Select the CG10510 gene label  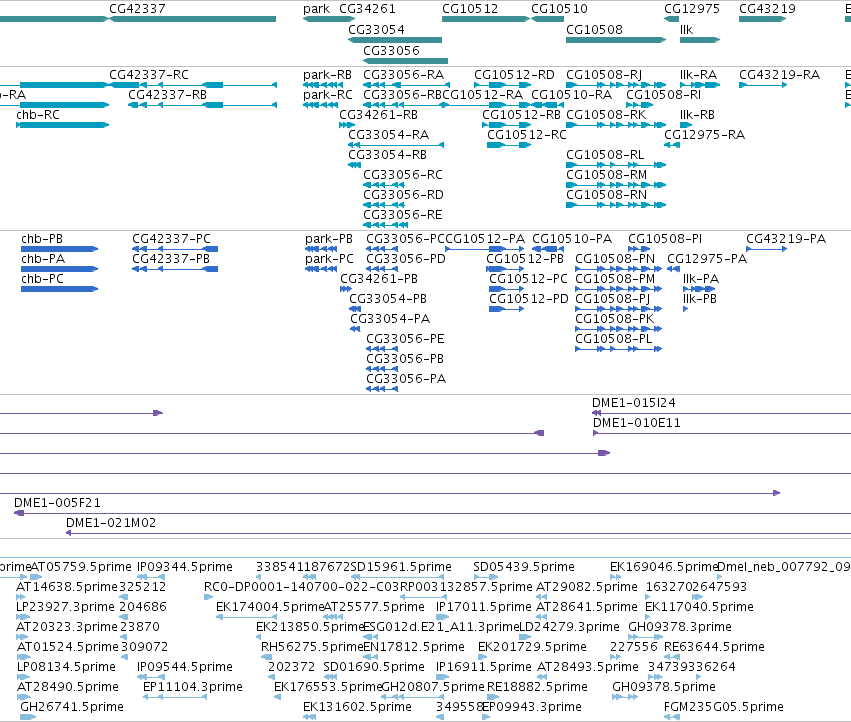pyautogui.click(x=559, y=9)
